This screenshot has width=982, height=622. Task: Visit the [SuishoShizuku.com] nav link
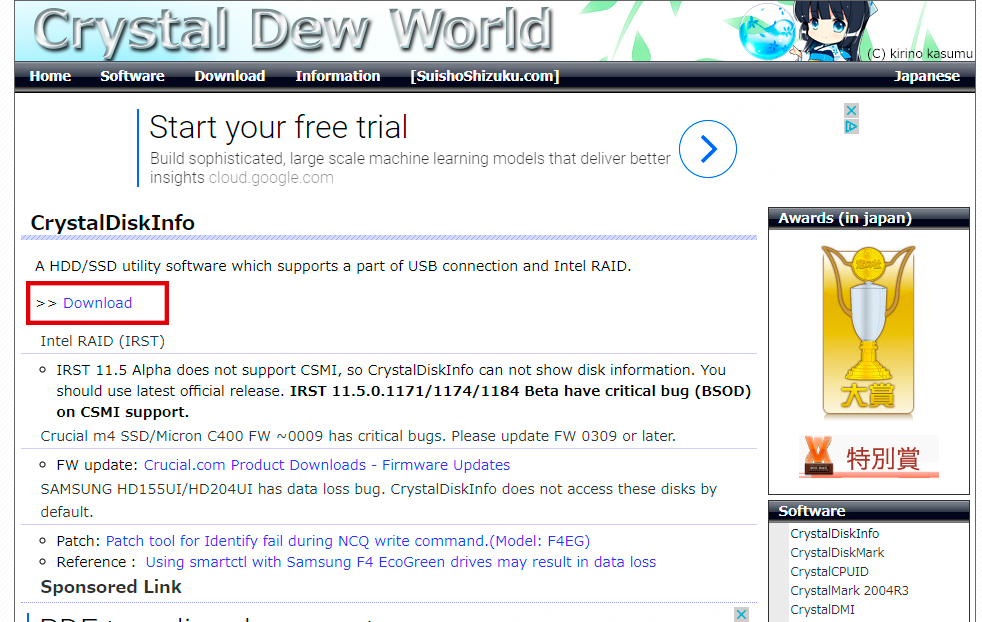click(485, 76)
